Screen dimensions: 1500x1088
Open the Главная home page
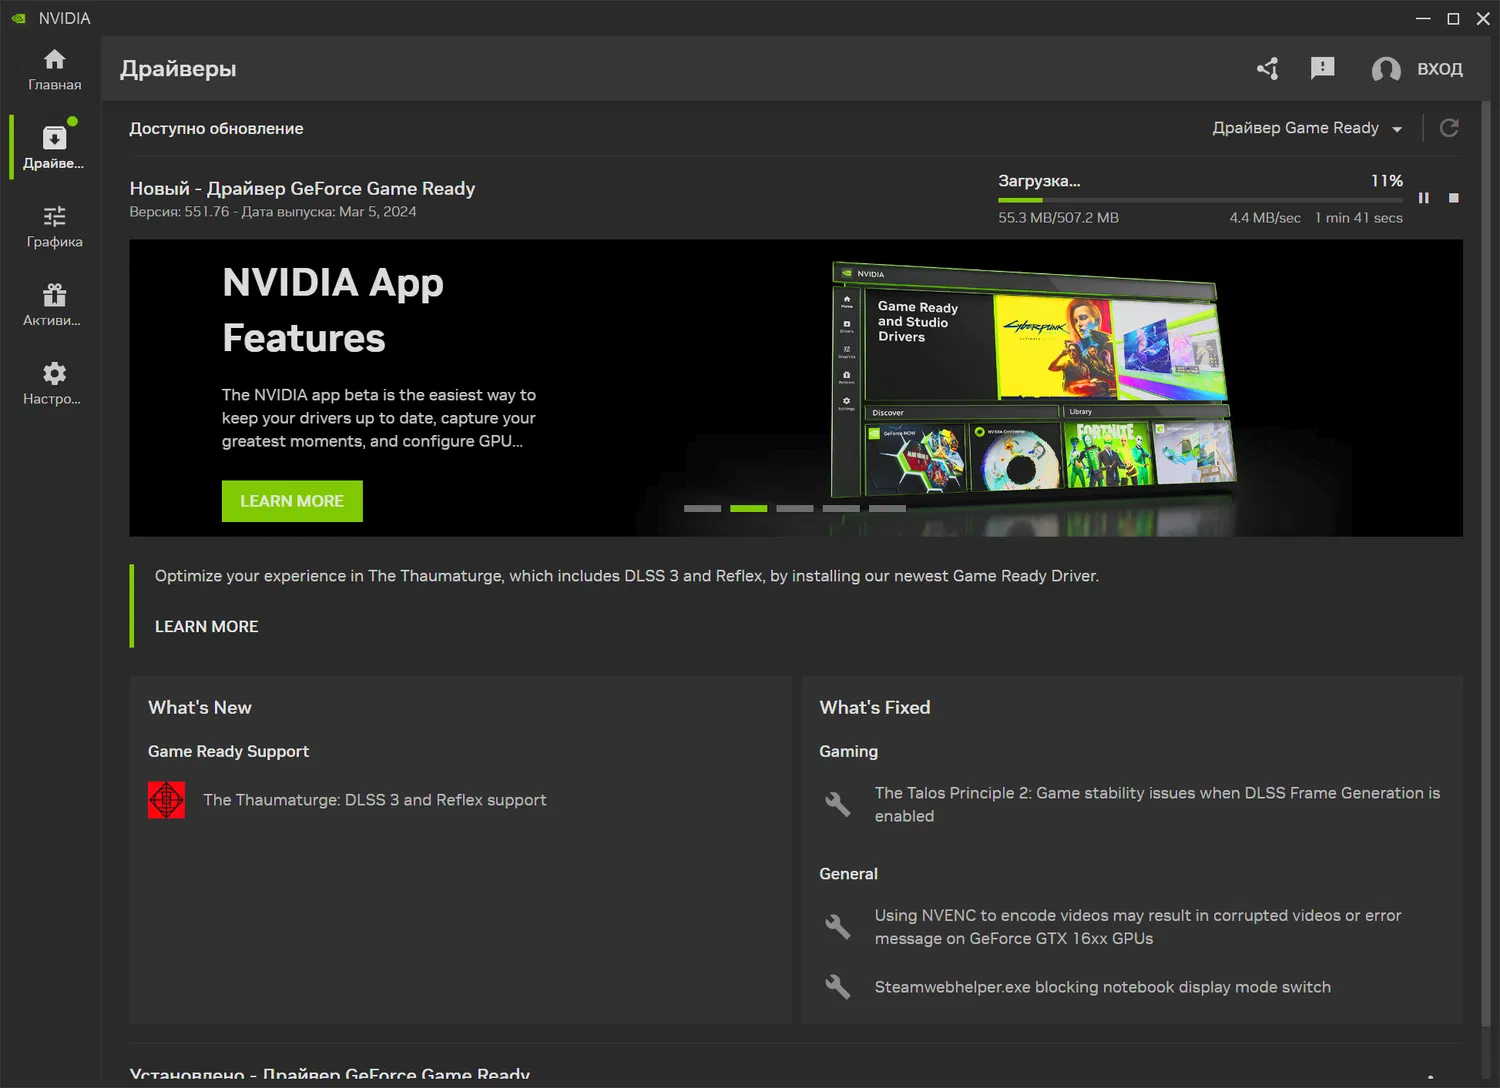(x=54, y=69)
